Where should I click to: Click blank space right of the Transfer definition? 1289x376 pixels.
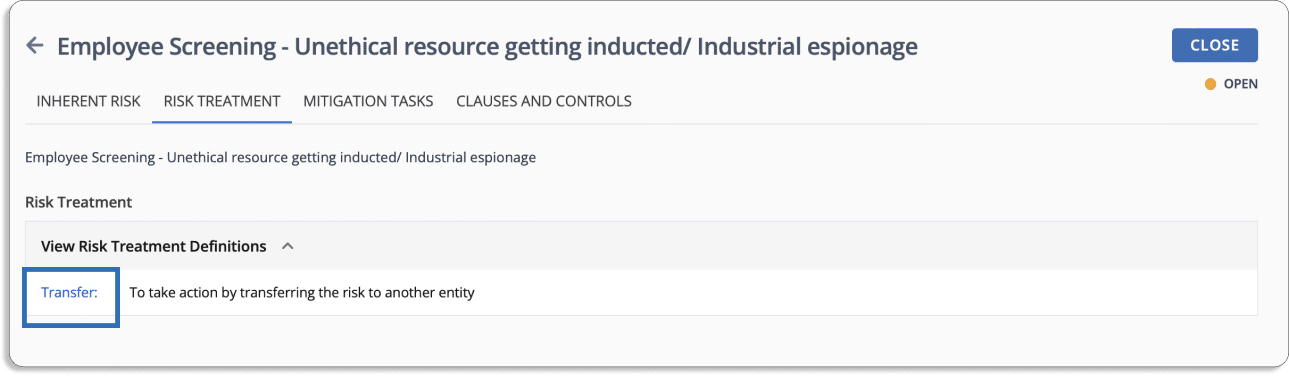(860, 293)
